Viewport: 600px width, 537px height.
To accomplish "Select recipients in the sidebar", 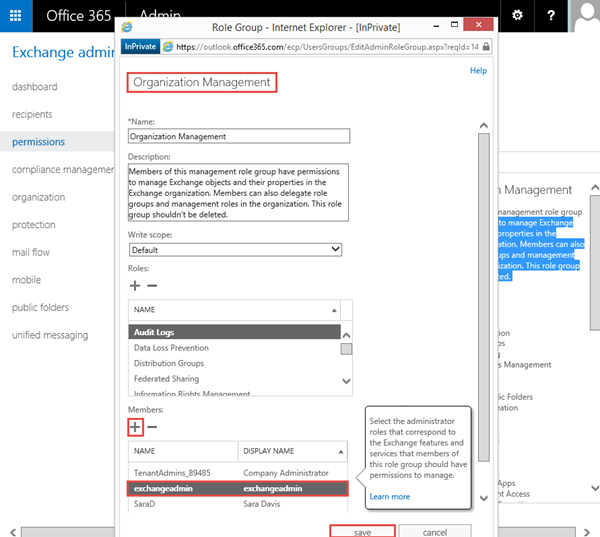I will click(x=32, y=114).
